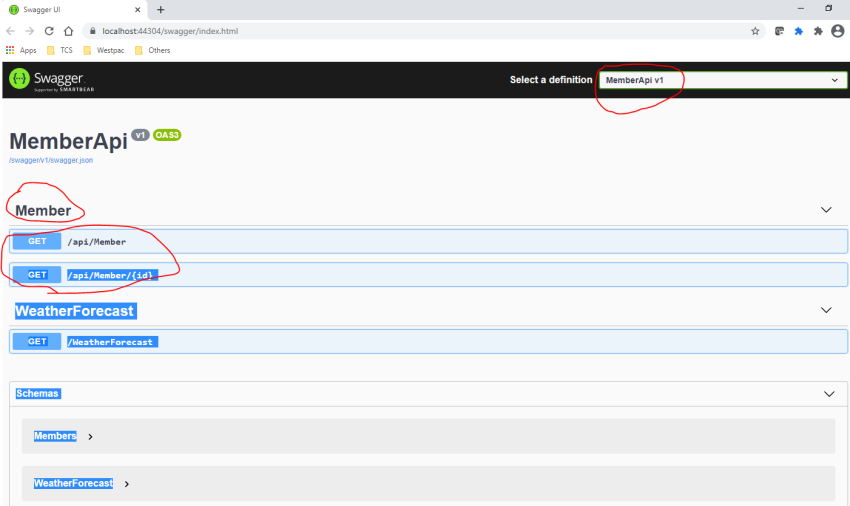Click the Member section heading
The width and height of the screenshot is (850, 506).
click(43, 210)
